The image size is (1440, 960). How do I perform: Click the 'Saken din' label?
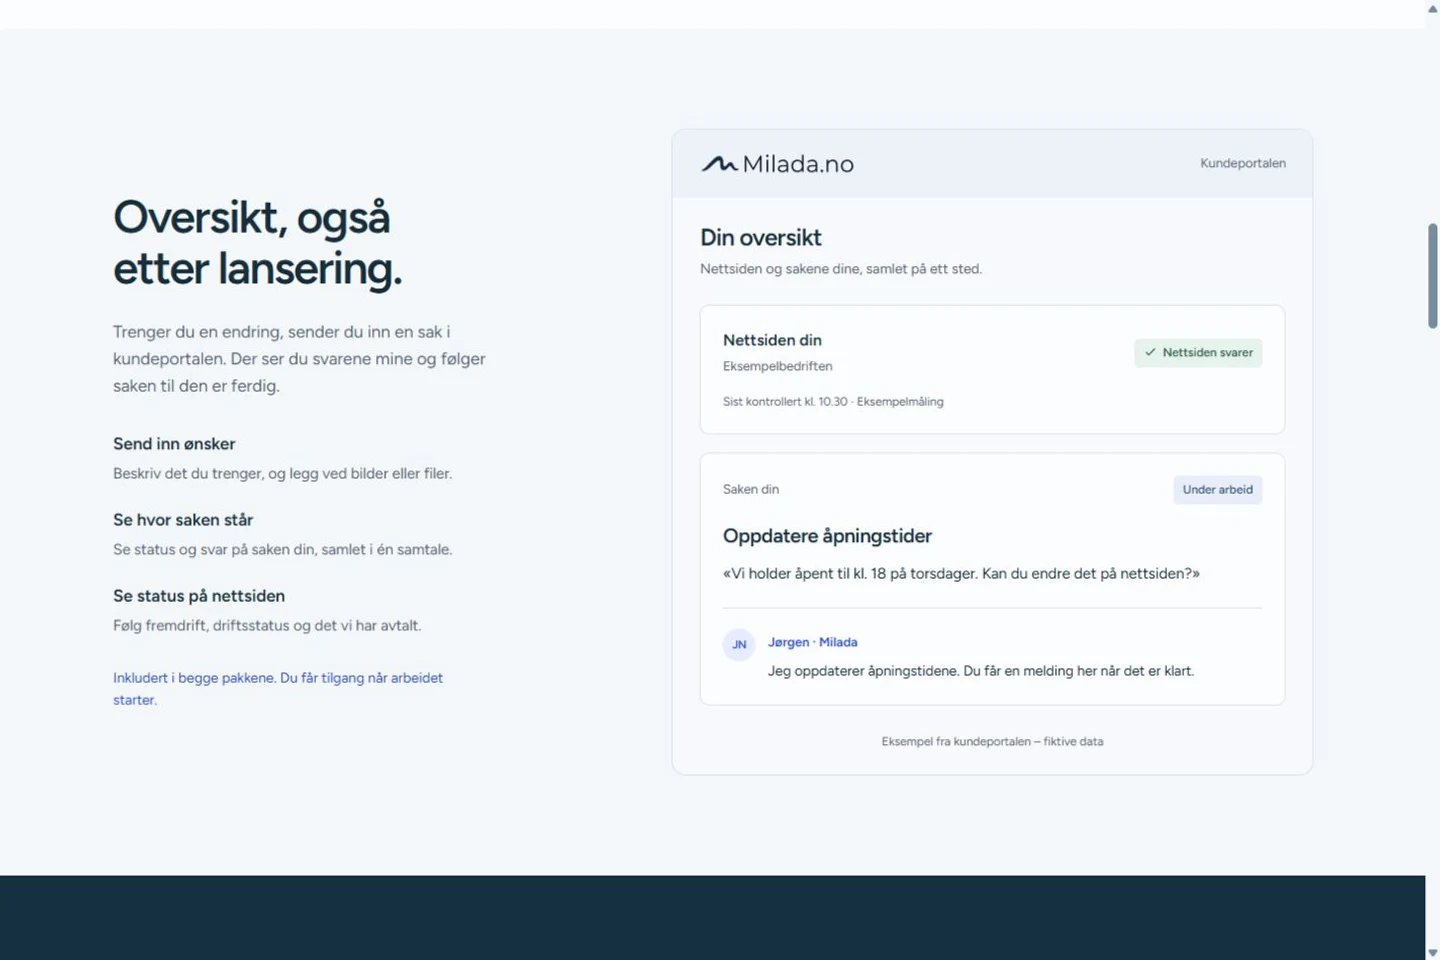pos(751,489)
